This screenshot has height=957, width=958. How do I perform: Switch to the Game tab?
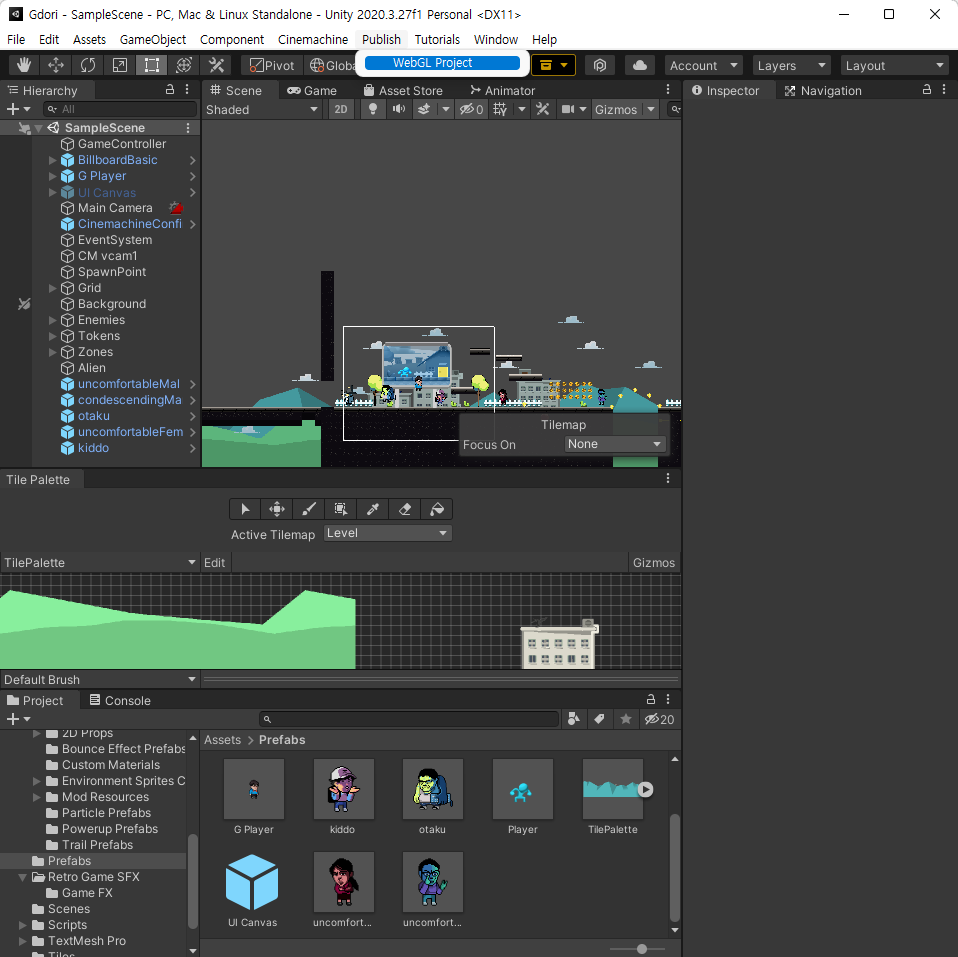coord(312,90)
